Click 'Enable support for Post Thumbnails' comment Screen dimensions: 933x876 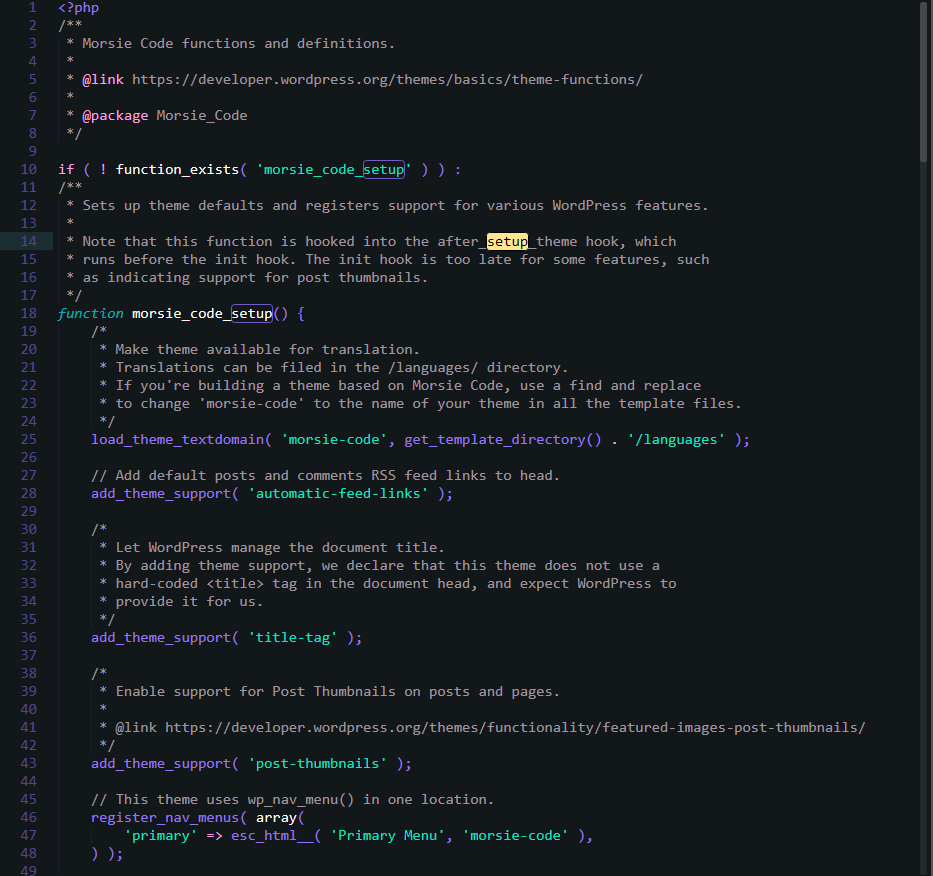[338, 692]
